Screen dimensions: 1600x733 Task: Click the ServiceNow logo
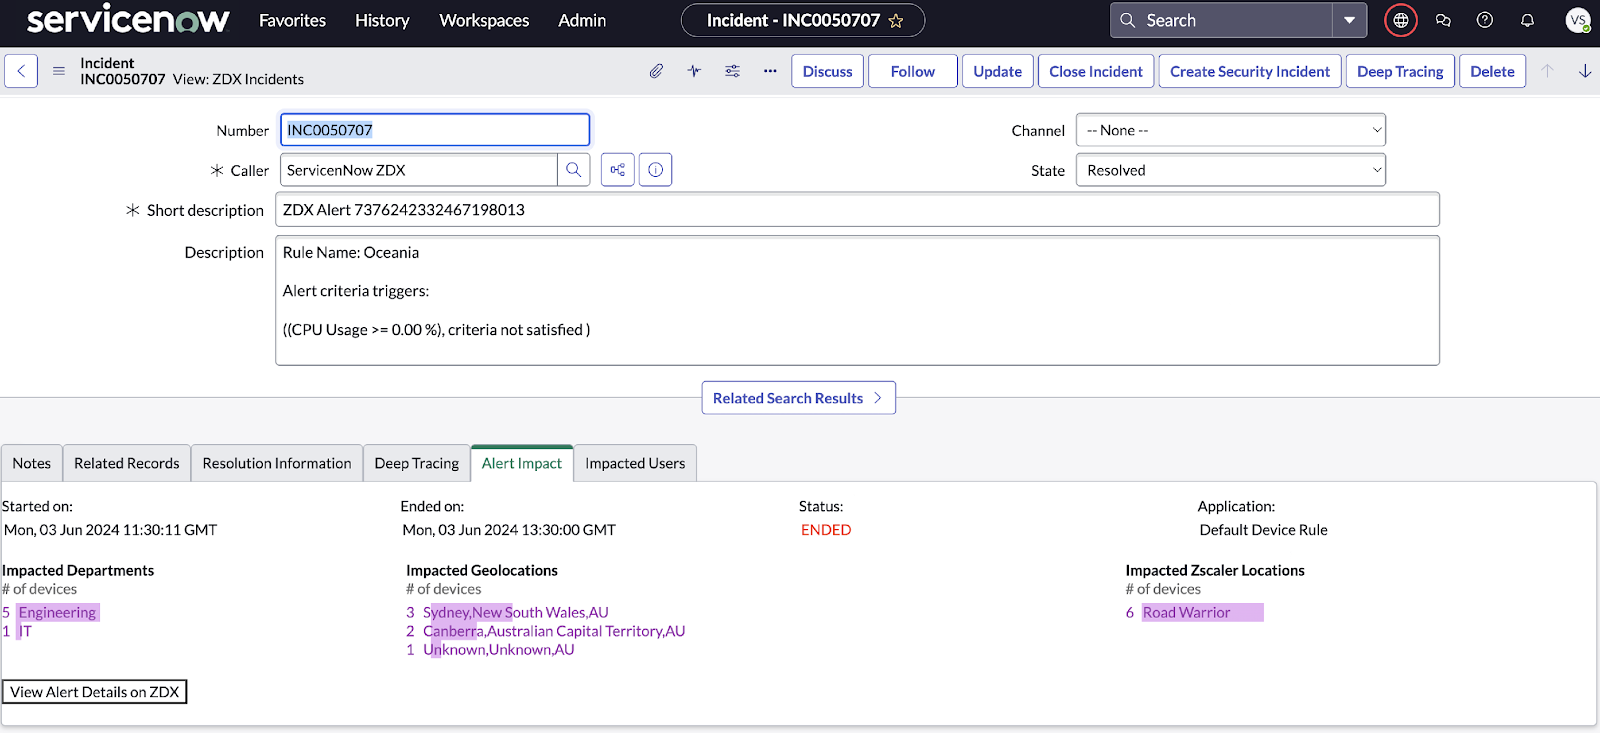tap(128, 20)
